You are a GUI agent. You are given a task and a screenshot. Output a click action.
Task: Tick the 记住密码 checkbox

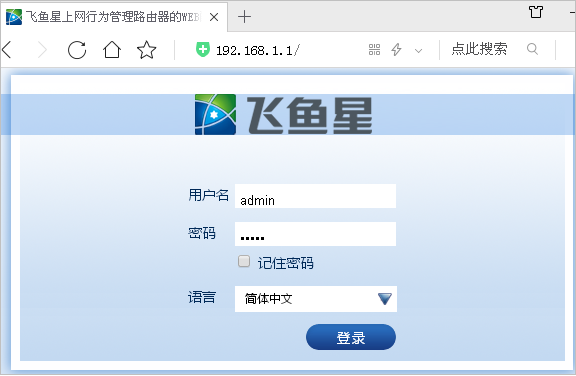click(244, 261)
